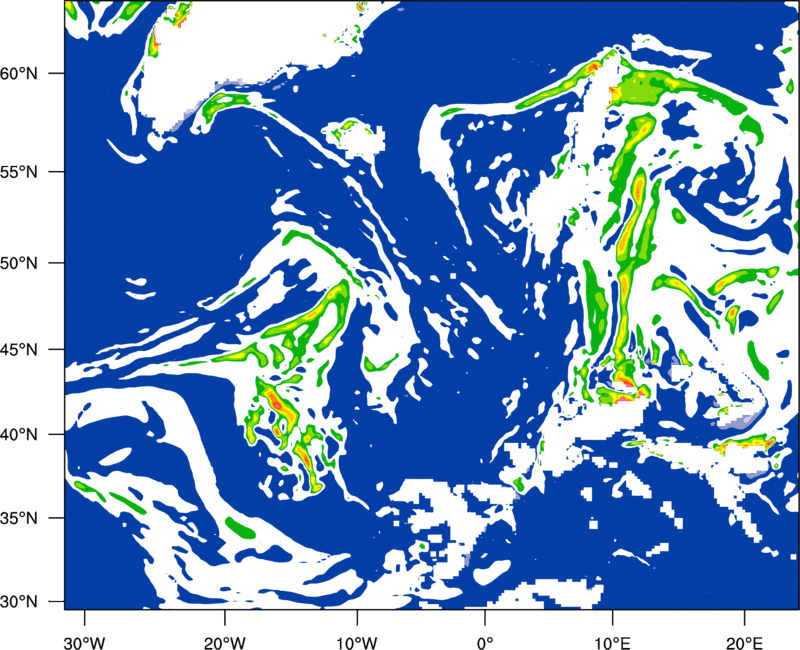Screen dimensions: 800x650
Task: Click the 20°W longitude label
Action: tap(225, 642)
